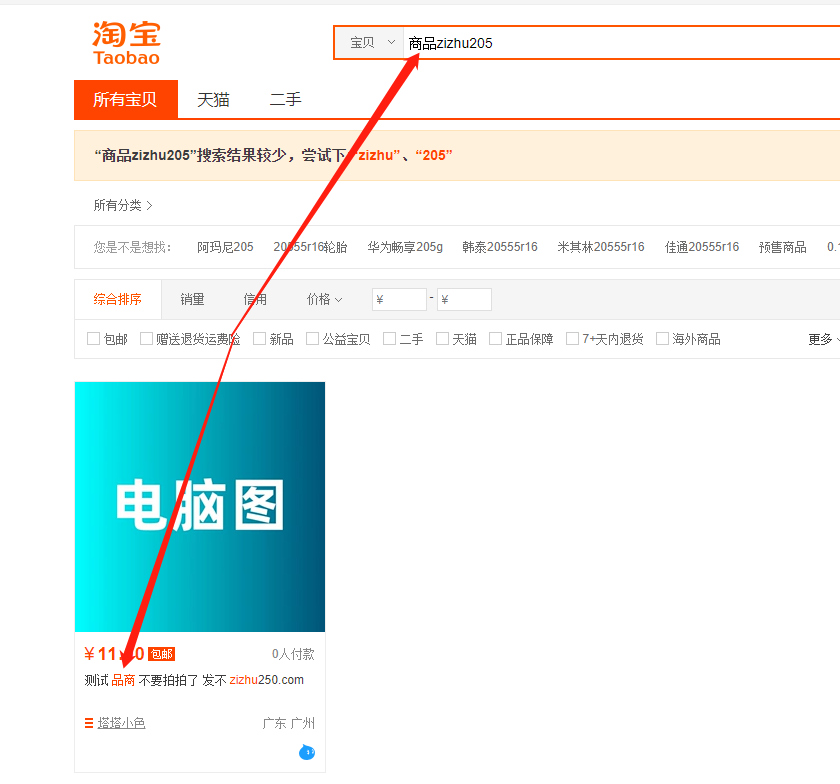Click the orange shop icon beside 塔塔小色
This screenshot has width=840, height=784.
tap(89, 723)
